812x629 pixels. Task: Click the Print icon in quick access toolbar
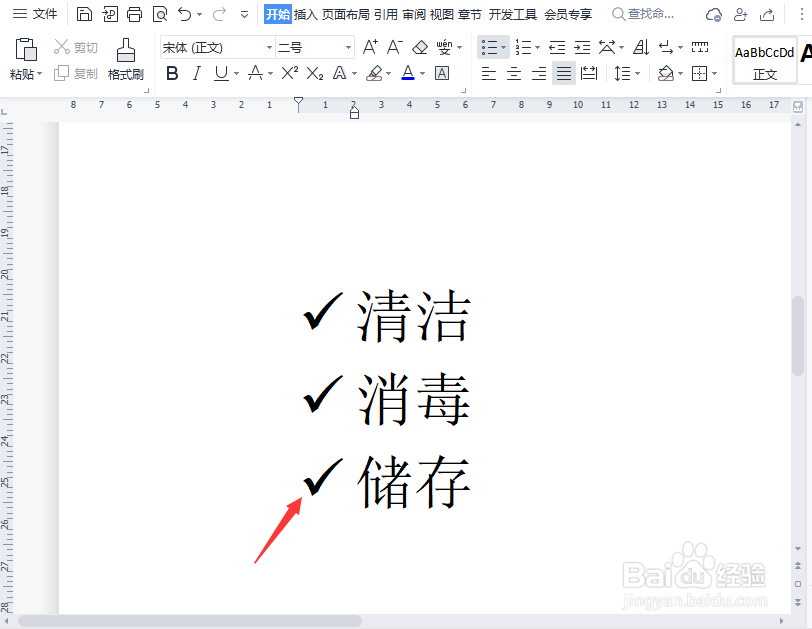[135, 14]
